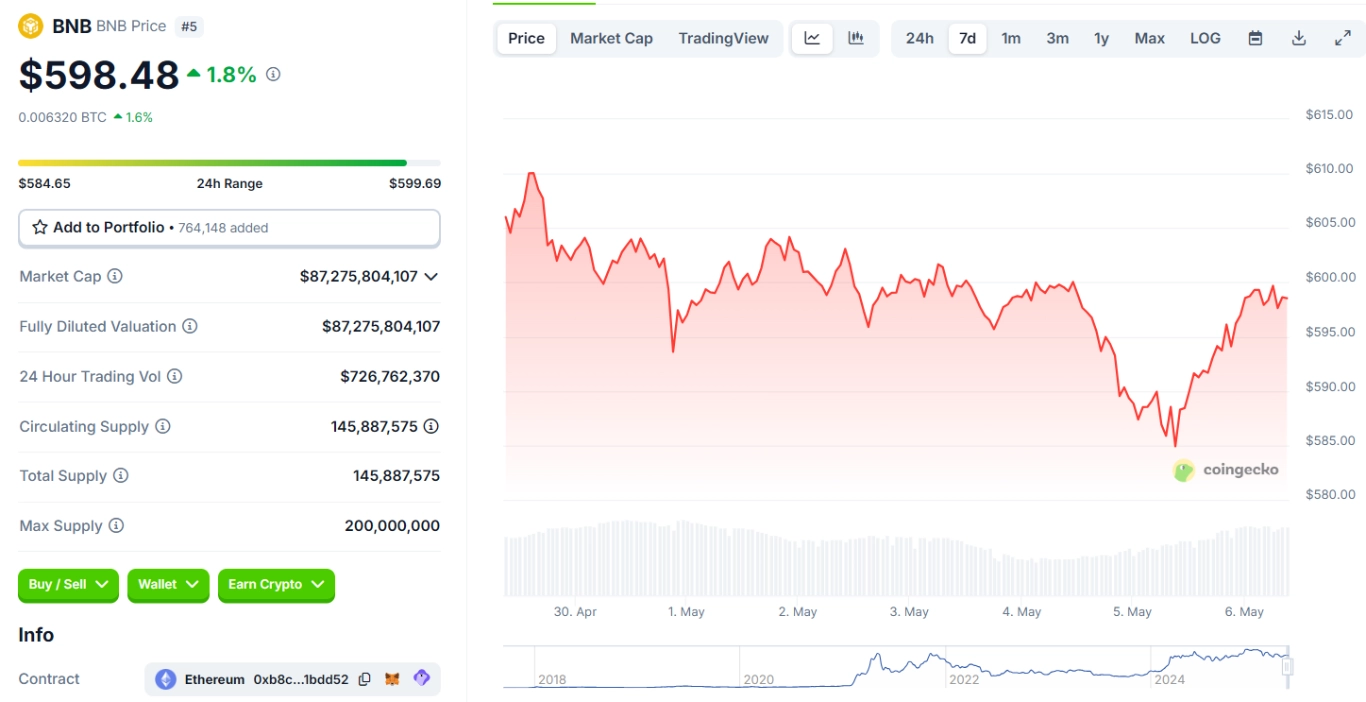The height and width of the screenshot is (702, 1366).
Task: Click the star icon in Add to Portfolio
Action: tap(40, 227)
